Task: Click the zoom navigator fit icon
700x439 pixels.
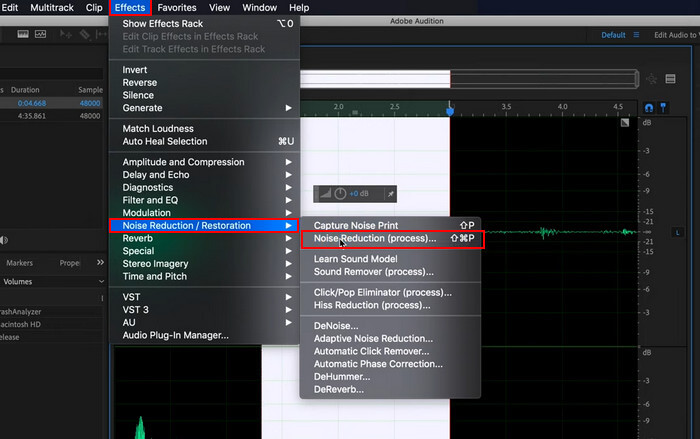Action: pyautogui.click(x=651, y=79)
